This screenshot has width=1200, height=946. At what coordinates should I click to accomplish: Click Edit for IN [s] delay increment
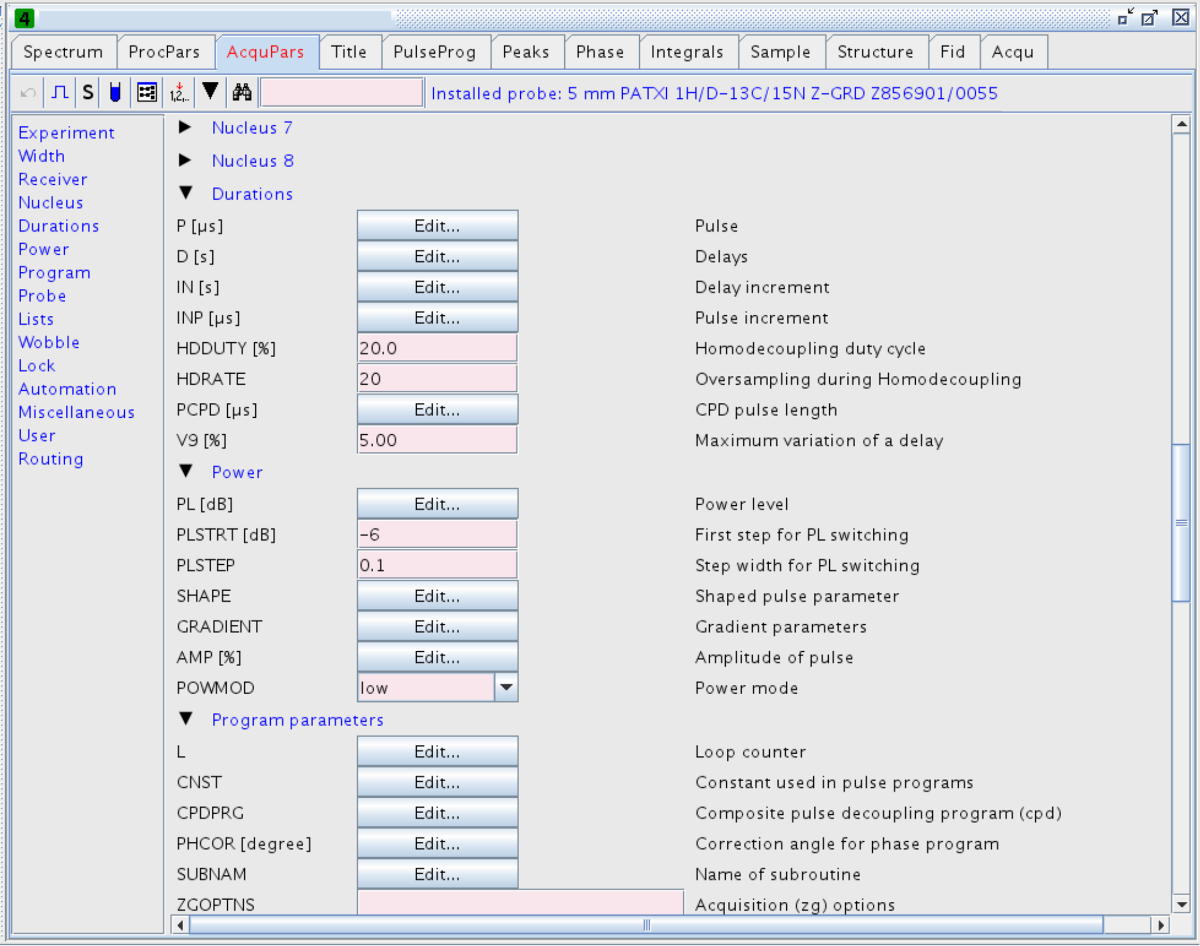(x=437, y=287)
